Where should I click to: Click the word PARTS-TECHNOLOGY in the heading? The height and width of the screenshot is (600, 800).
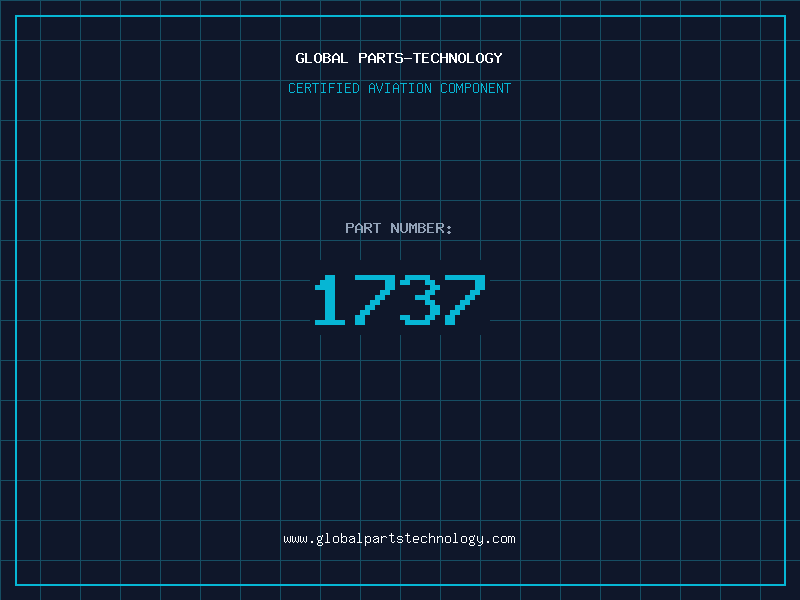[x=431, y=58]
